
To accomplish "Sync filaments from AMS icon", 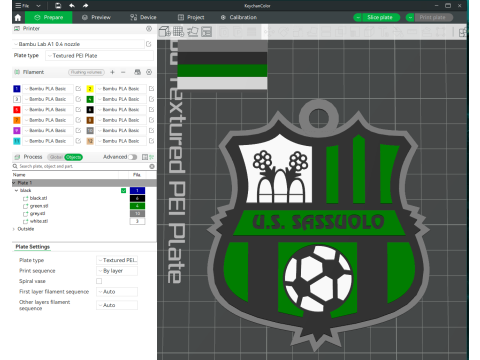I will coord(137,72).
